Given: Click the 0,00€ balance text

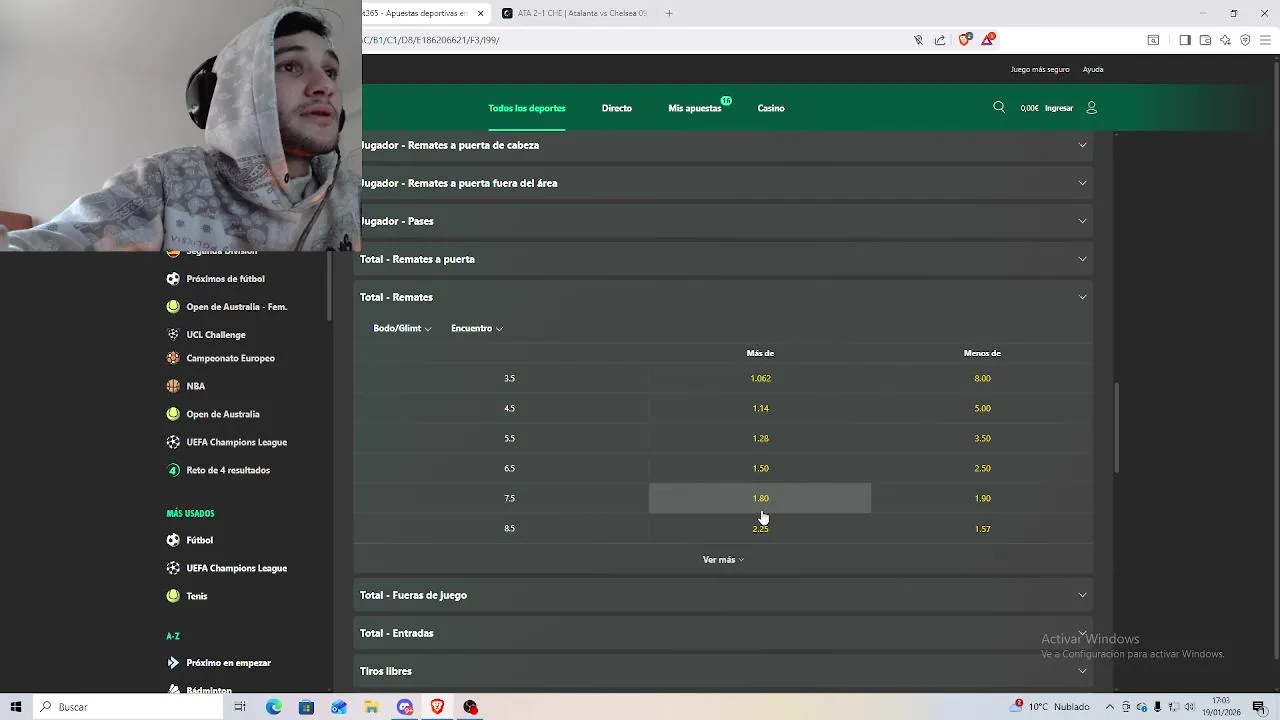Looking at the screenshot, I should click(x=1029, y=108).
